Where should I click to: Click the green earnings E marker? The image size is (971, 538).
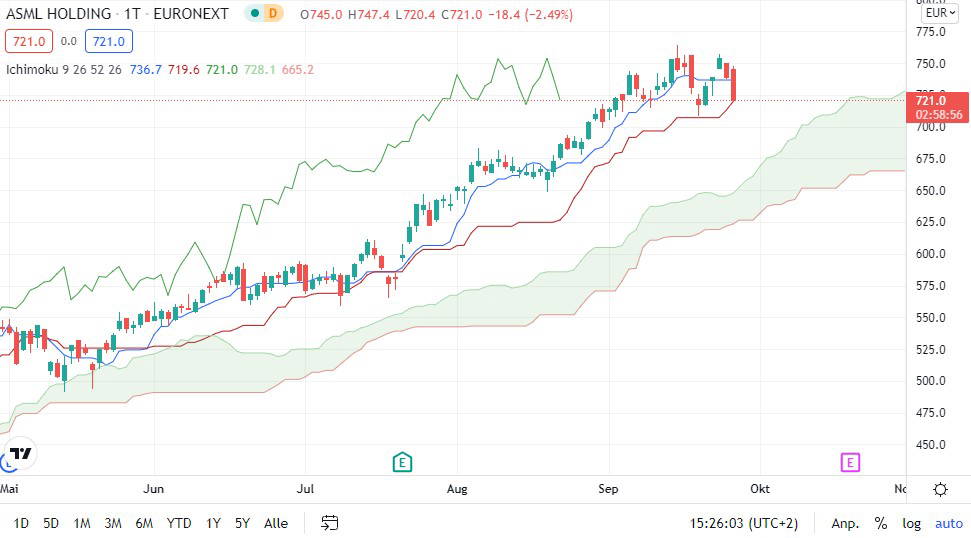pyautogui.click(x=403, y=462)
